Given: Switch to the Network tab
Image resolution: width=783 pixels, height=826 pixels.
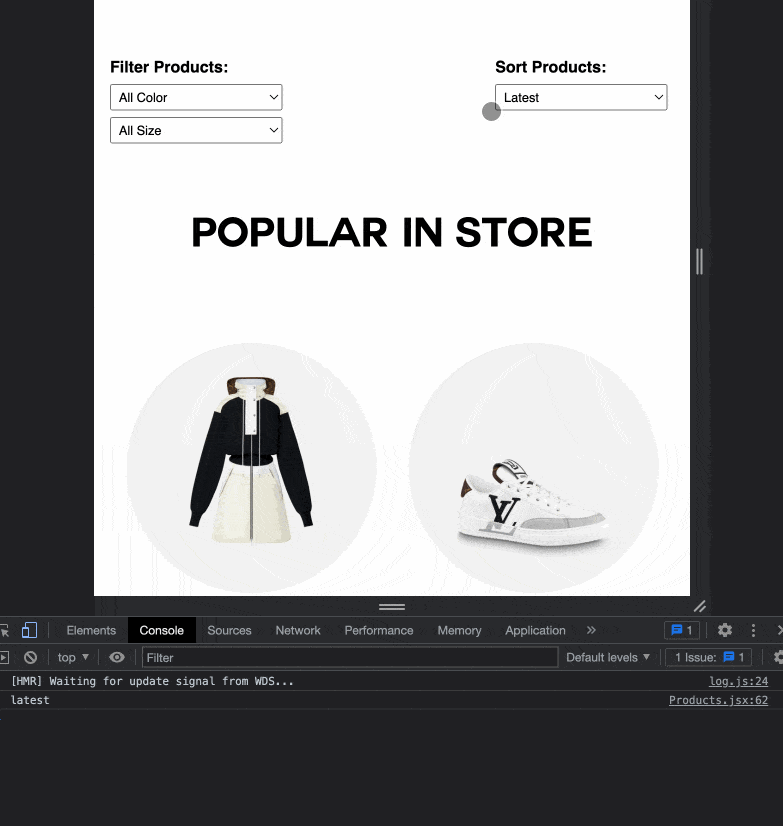Looking at the screenshot, I should pyautogui.click(x=298, y=630).
